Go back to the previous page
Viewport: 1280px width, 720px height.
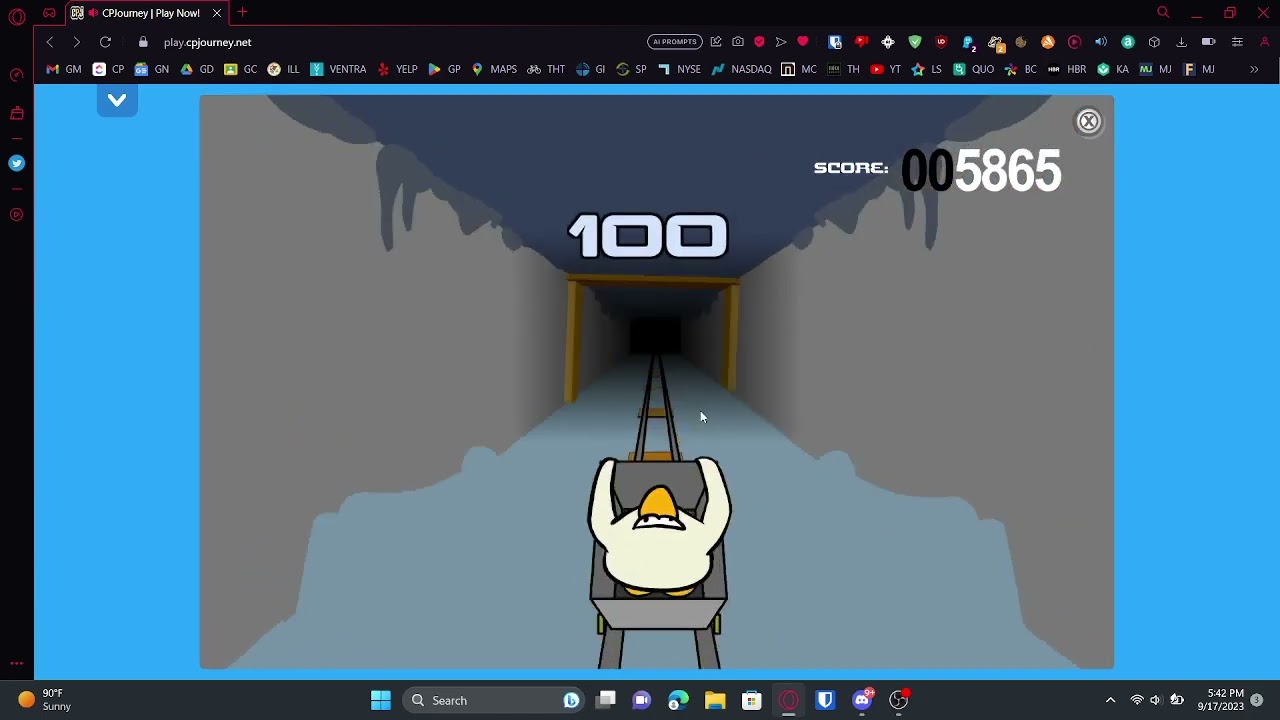(50, 42)
